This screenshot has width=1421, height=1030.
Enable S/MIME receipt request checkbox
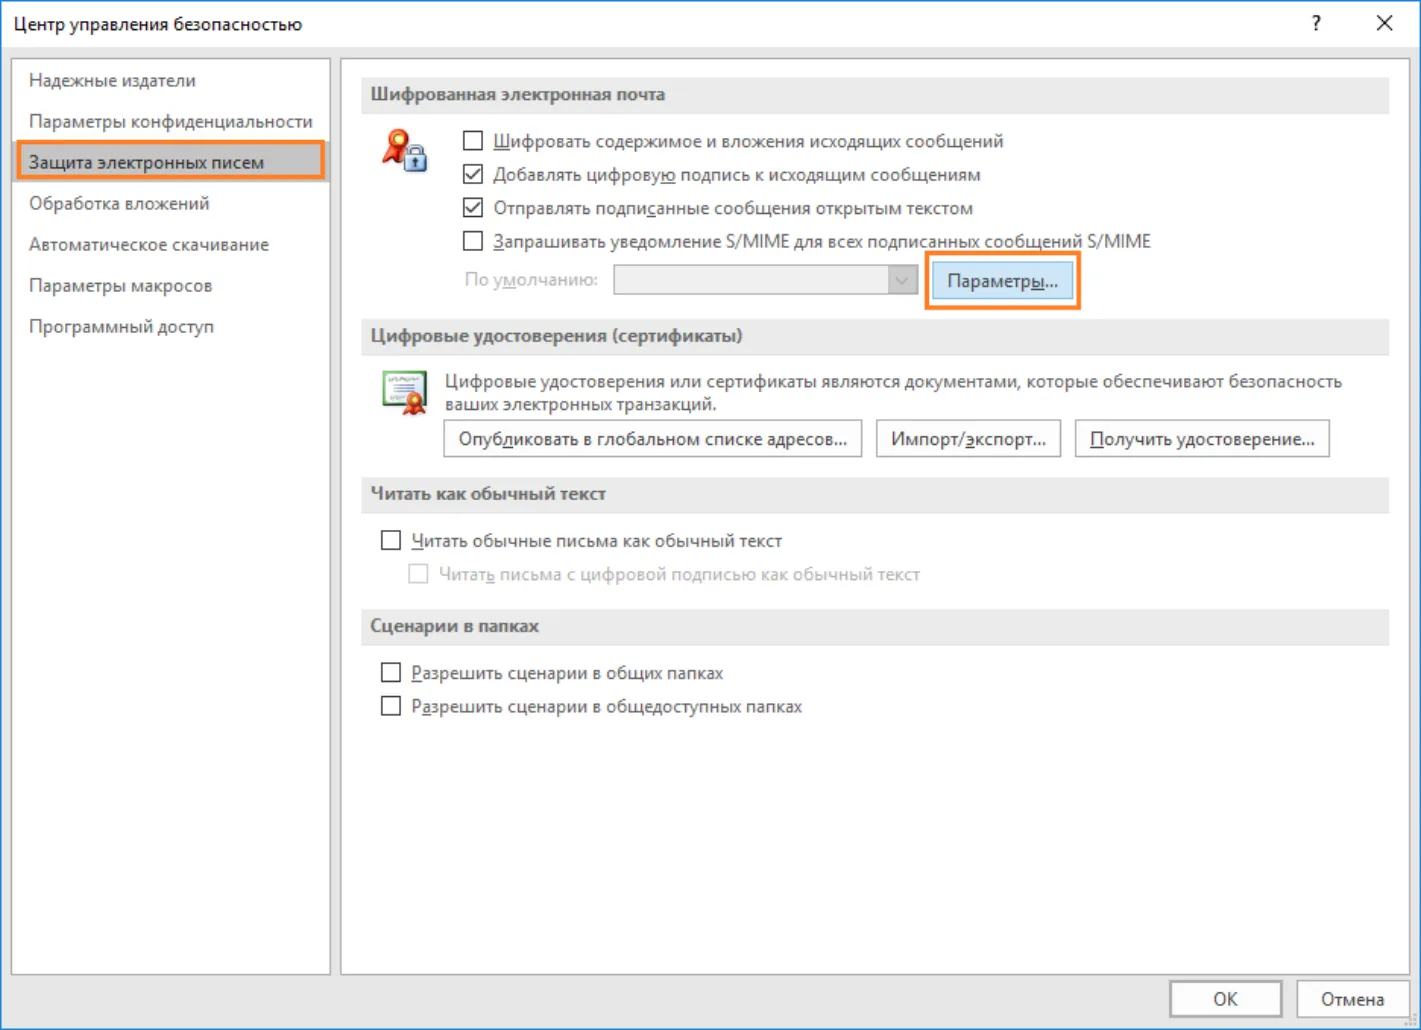tap(473, 241)
